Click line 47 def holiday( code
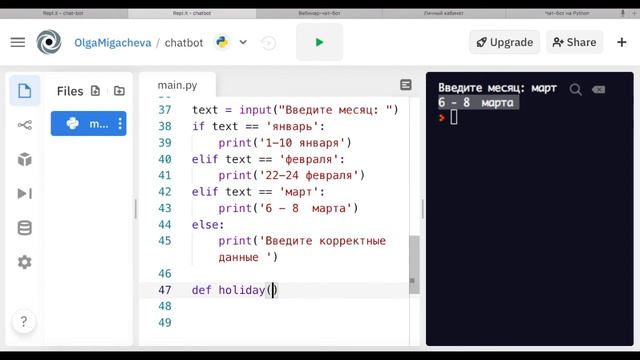Image resolution: width=640 pixels, height=360 pixels. point(235,290)
